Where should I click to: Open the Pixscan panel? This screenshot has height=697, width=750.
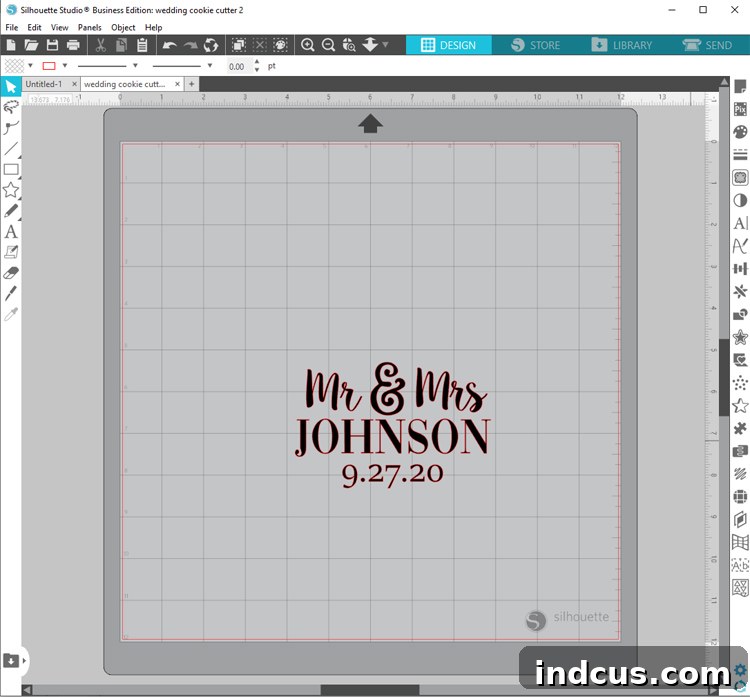coord(740,109)
